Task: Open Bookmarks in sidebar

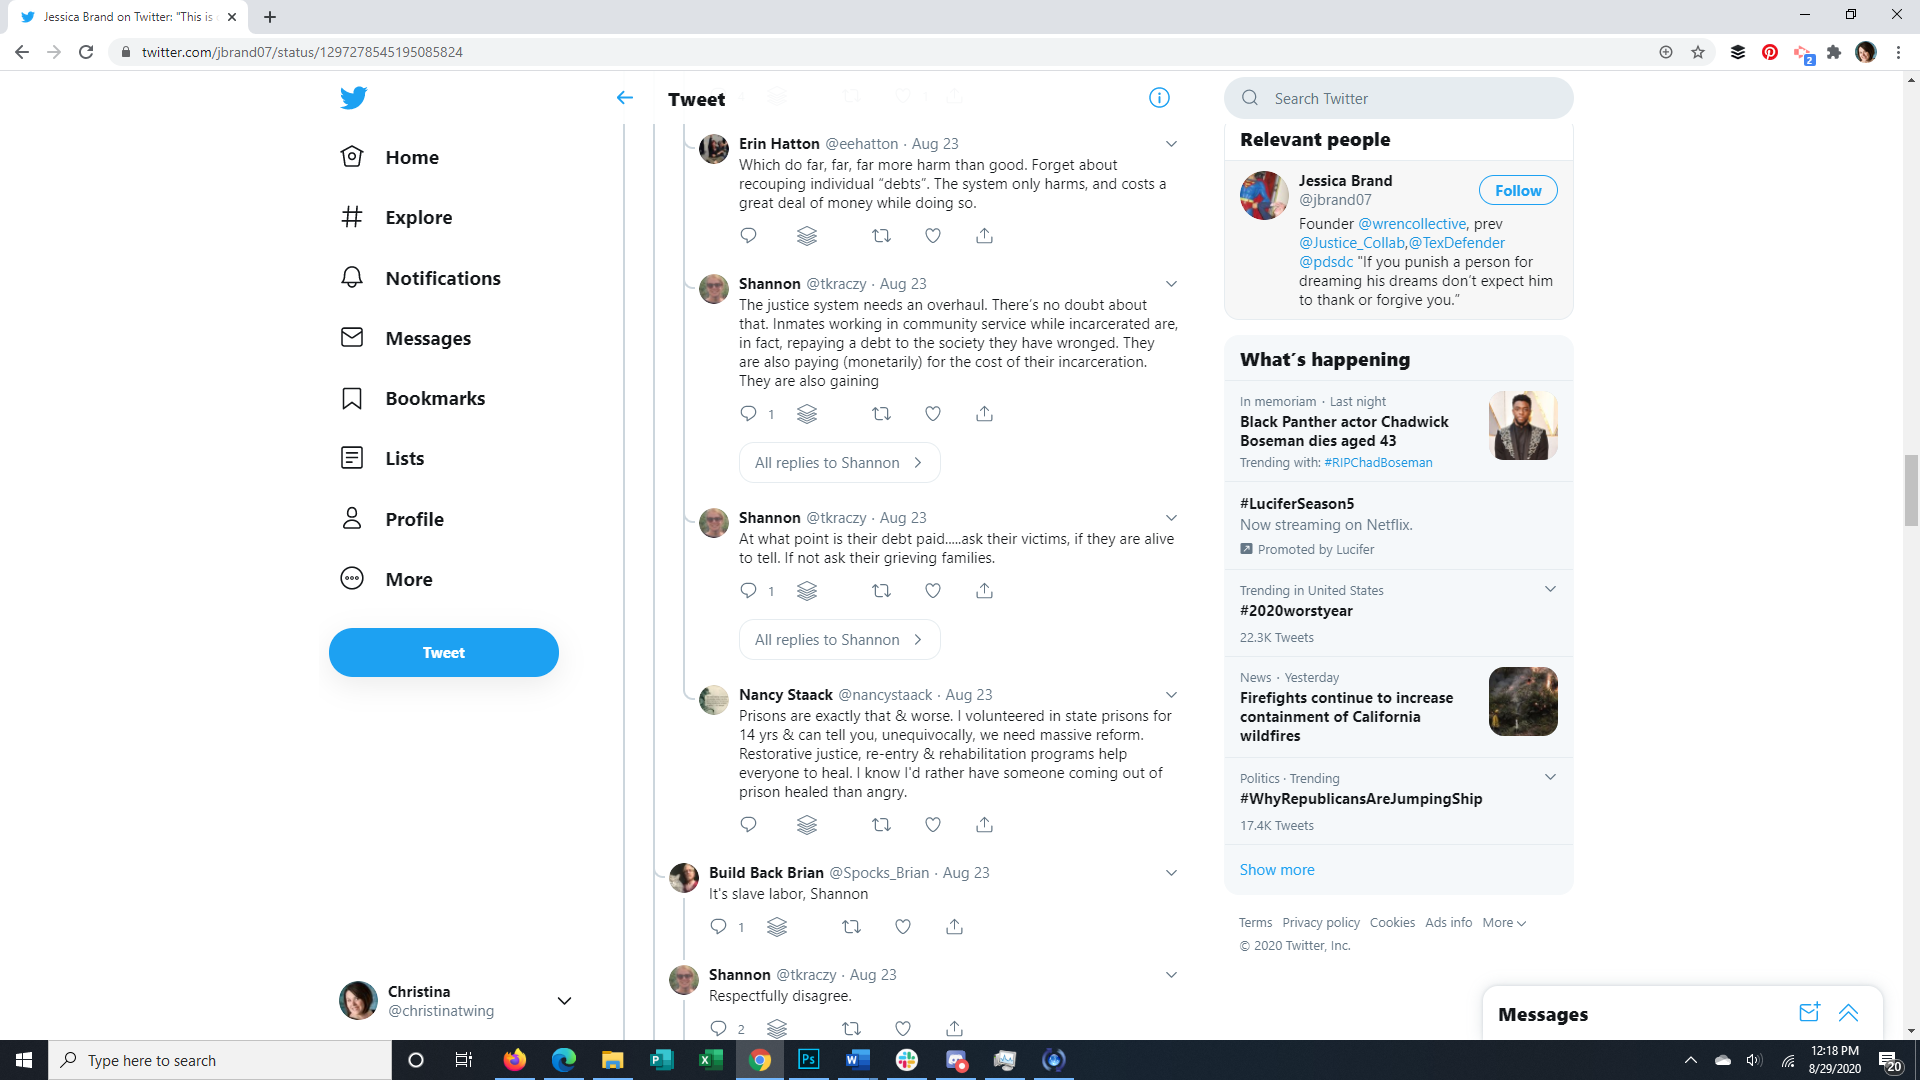Action: point(435,398)
